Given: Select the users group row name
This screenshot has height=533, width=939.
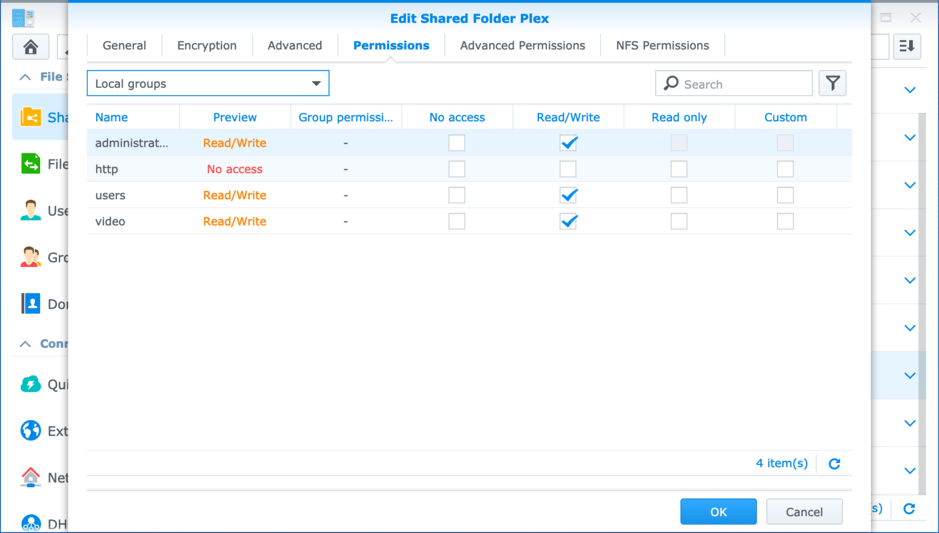Looking at the screenshot, I should [110, 195].
